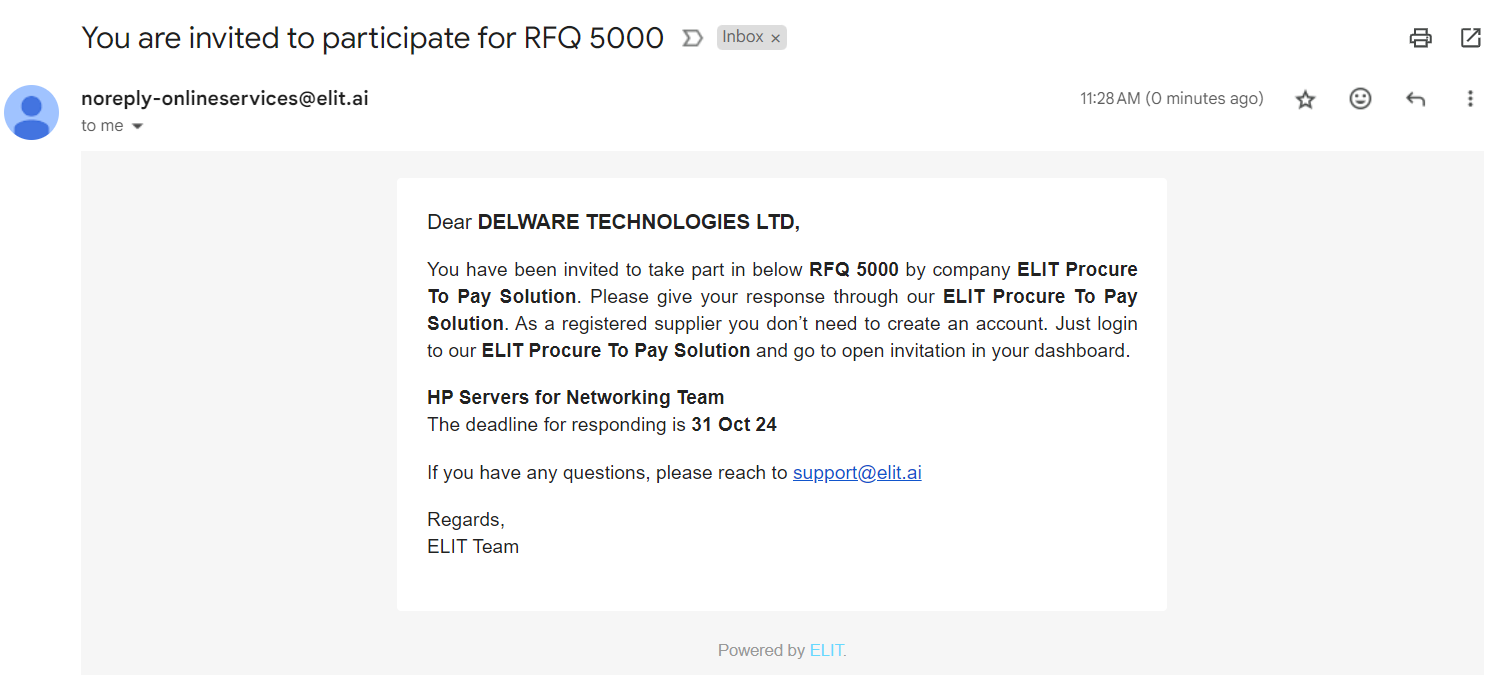Remove the Inbox label with its x

click(776, 38)
